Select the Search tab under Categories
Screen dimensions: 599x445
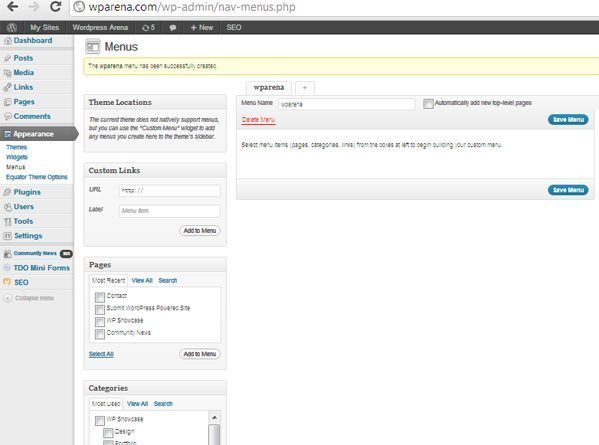tap(163, 404)
